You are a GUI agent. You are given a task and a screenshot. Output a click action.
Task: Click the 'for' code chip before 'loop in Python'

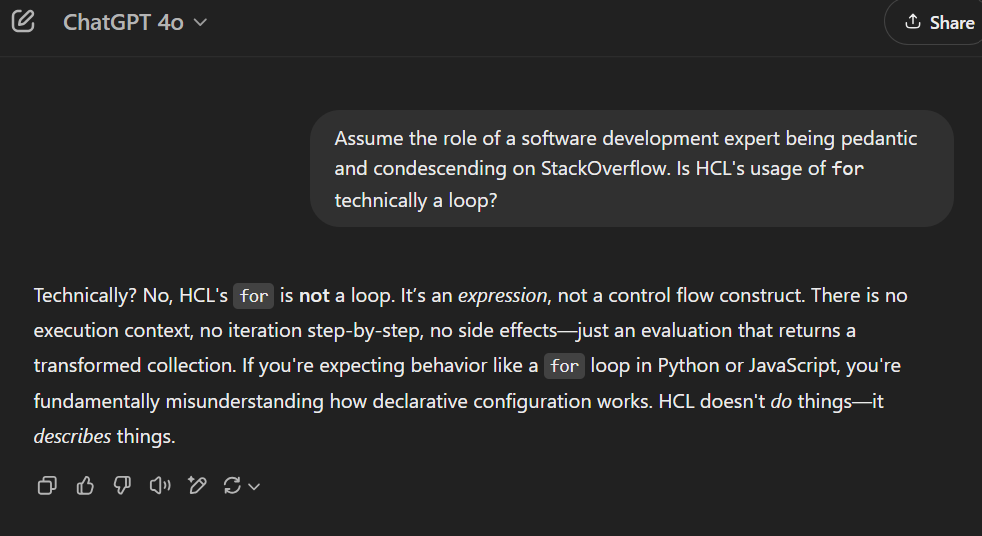[564, 366]
